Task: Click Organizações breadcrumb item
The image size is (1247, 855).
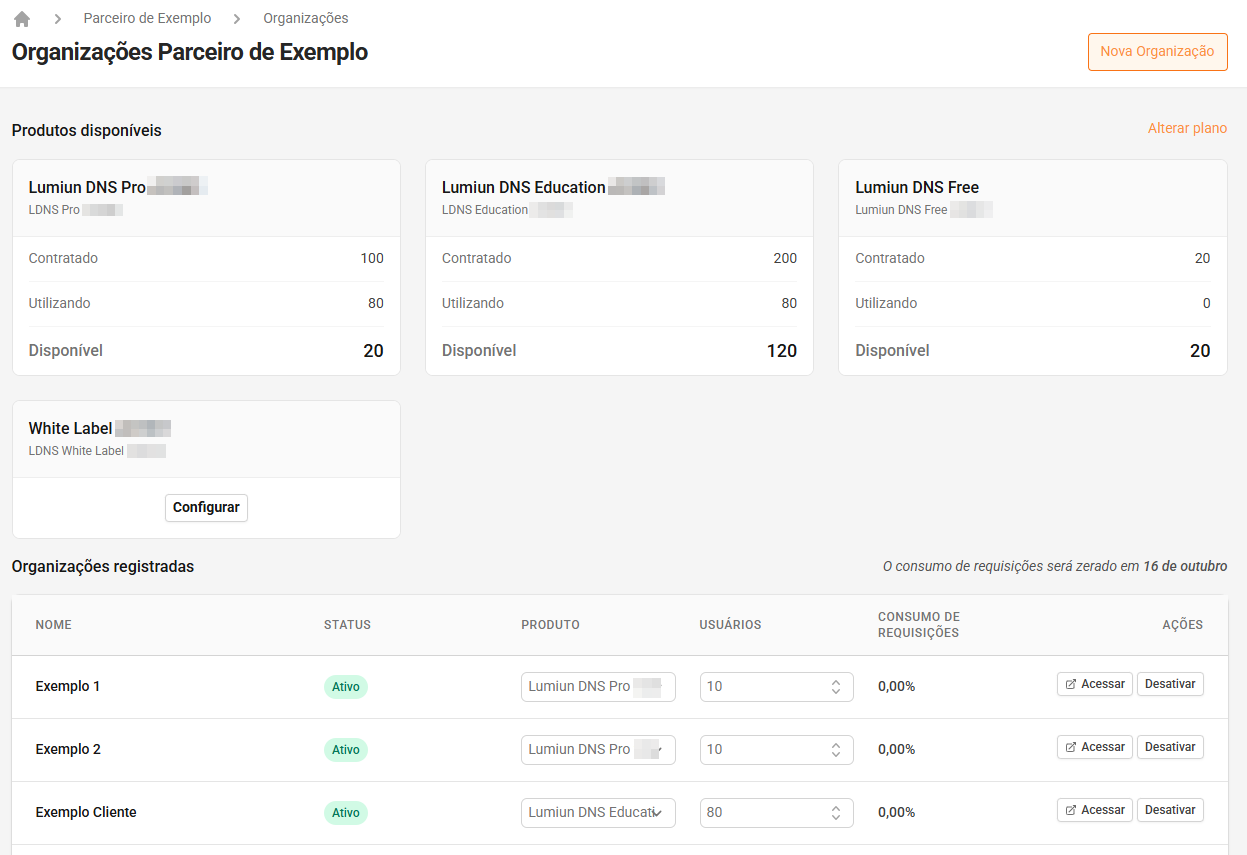Action: (x=306, y=19)
